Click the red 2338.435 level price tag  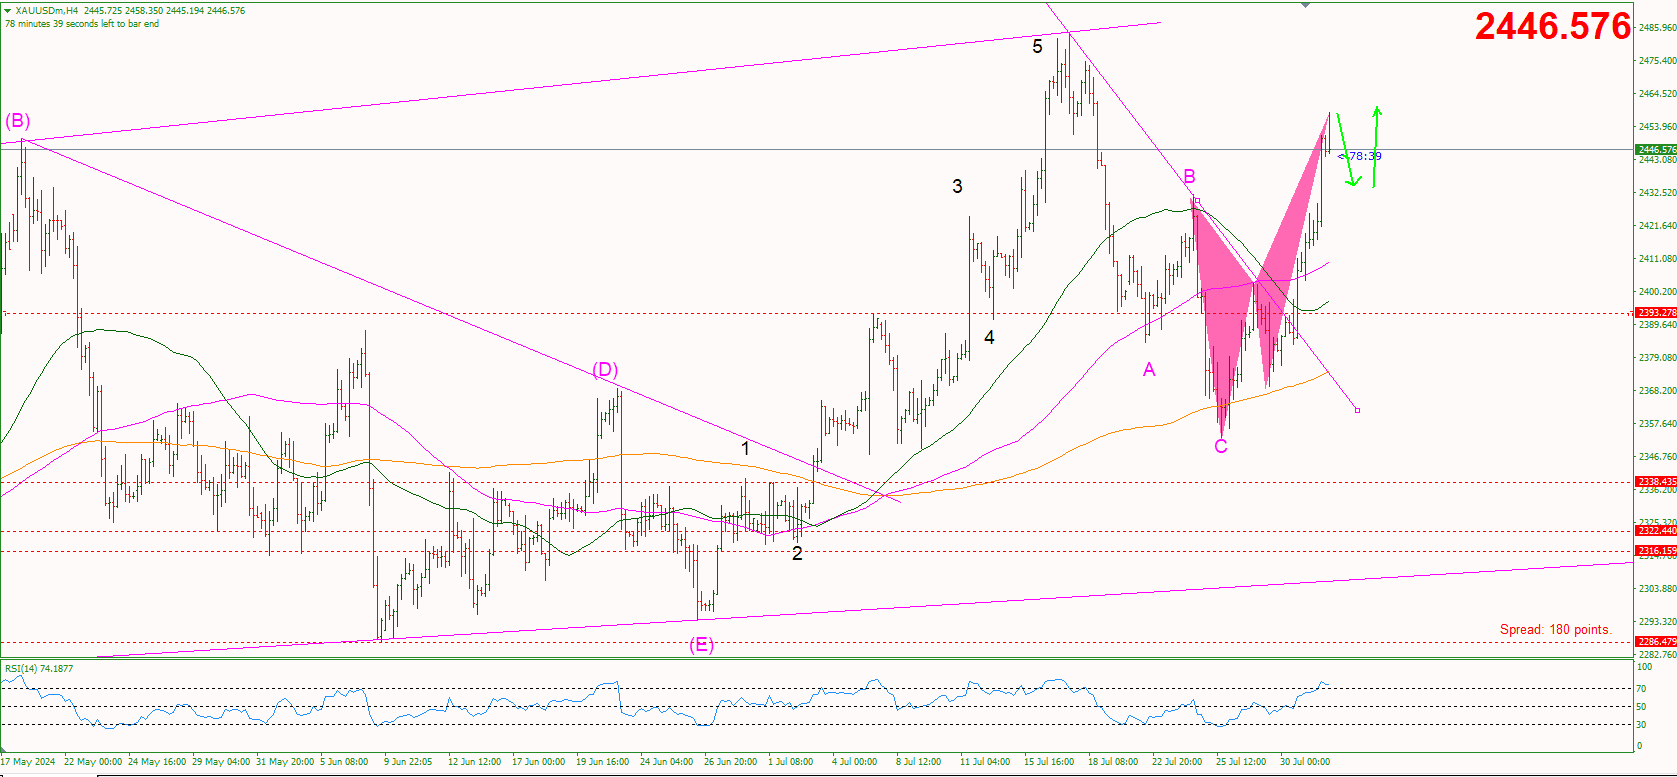[x=1656, y=482]
